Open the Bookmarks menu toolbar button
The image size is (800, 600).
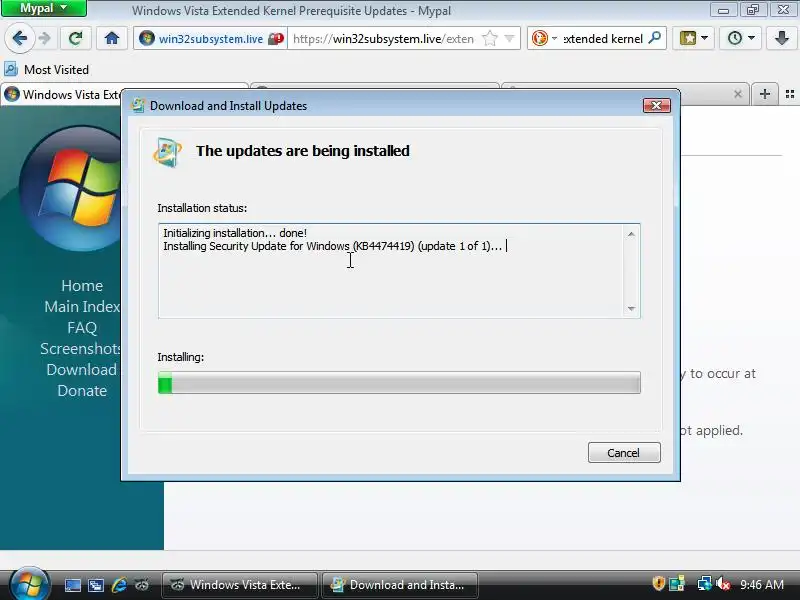pyautogui.click(x=687, y=38)
